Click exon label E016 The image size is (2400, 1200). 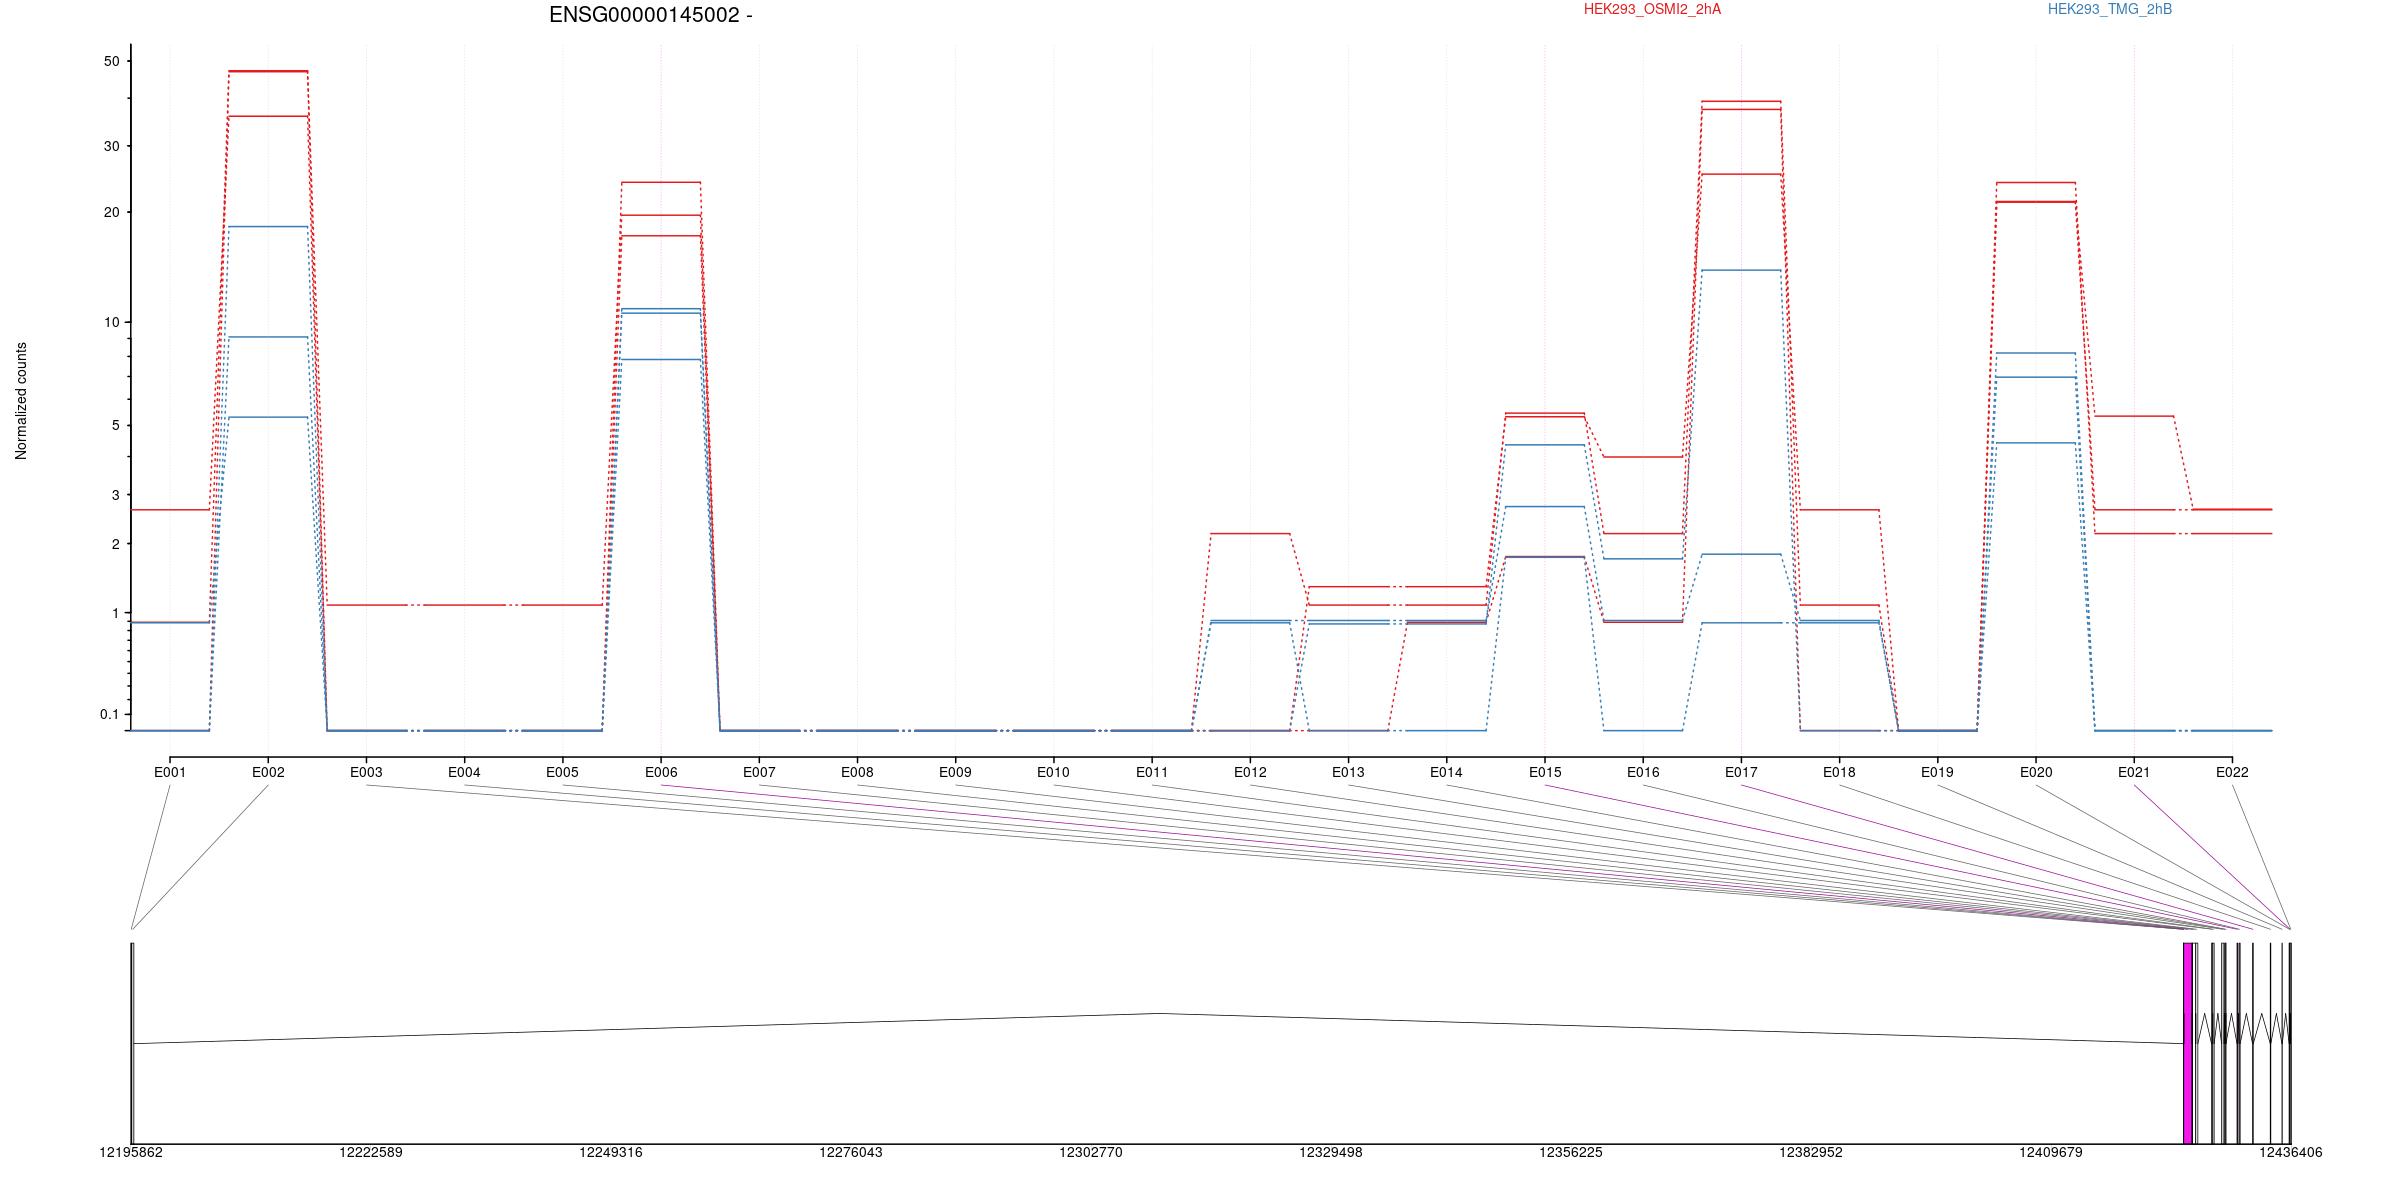click(1643, 772)
